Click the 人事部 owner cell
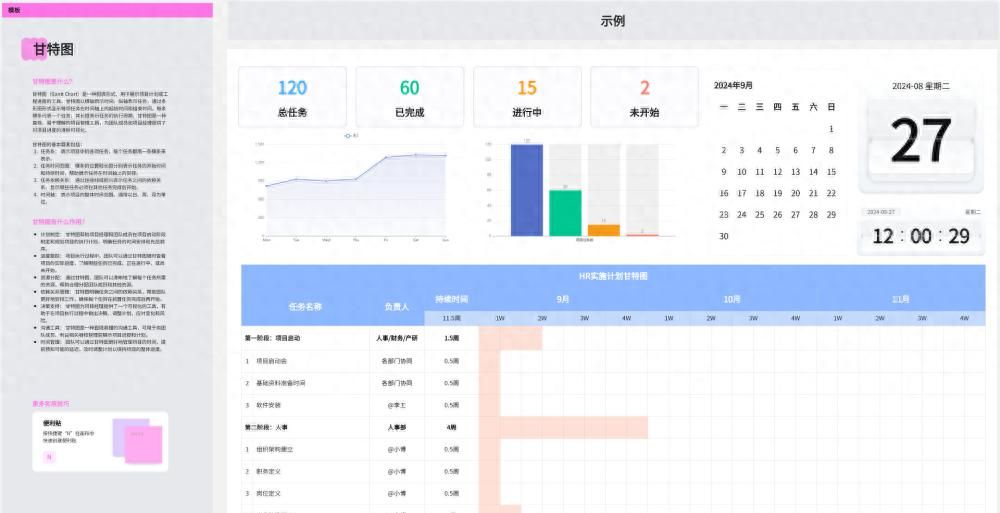1000x513 pixels. pyautogui.click(x=397, y=427)
